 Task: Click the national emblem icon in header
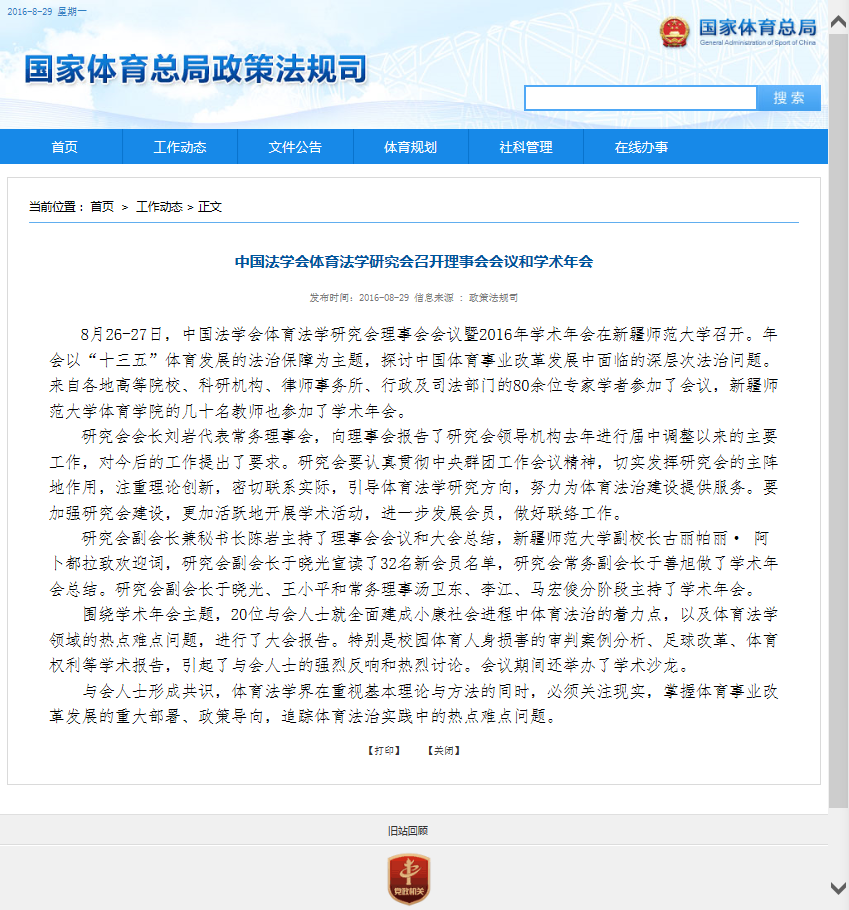tap(674, 32)
